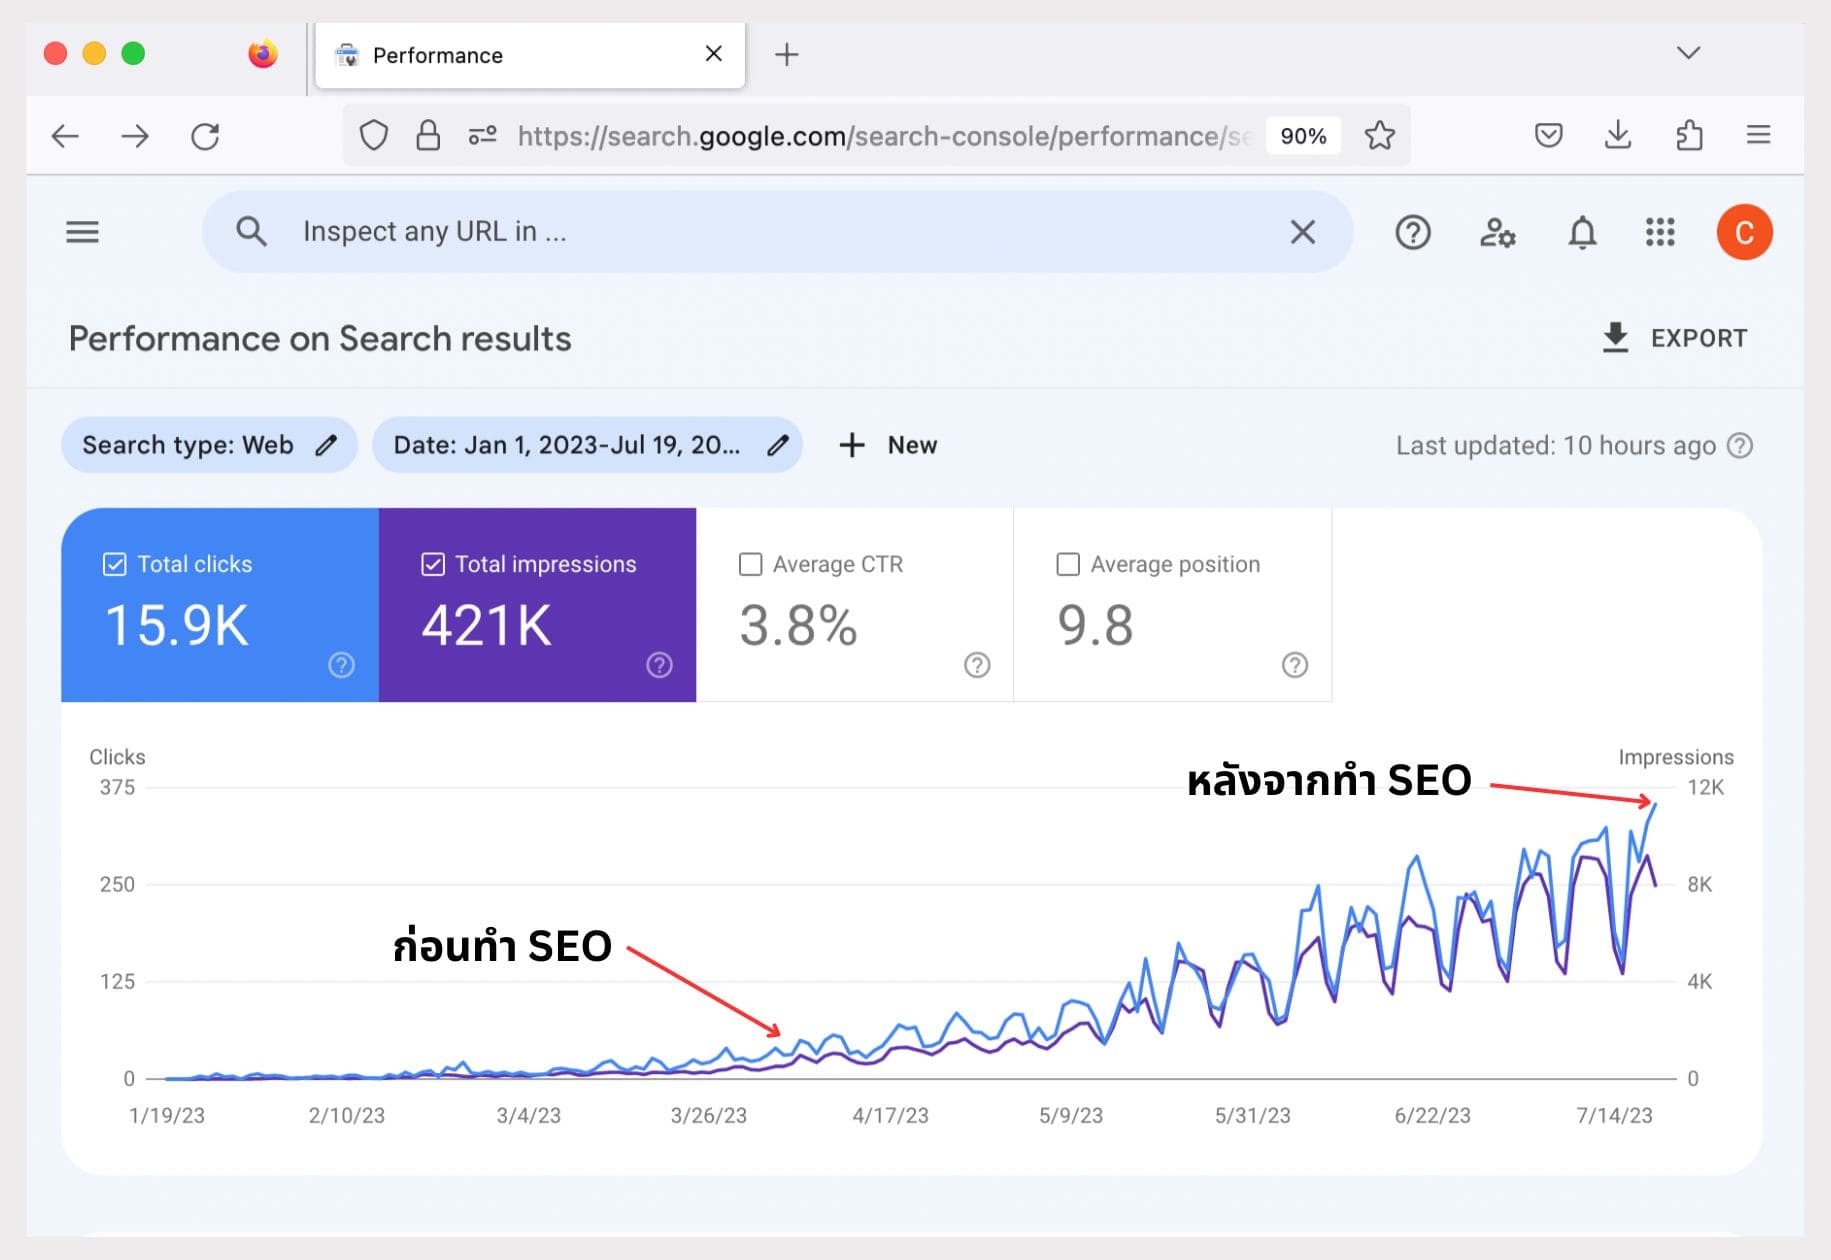Screen dimensions: 1831x1260
Task: Open users and permissions settings icon
Action: click(1497, 232)
